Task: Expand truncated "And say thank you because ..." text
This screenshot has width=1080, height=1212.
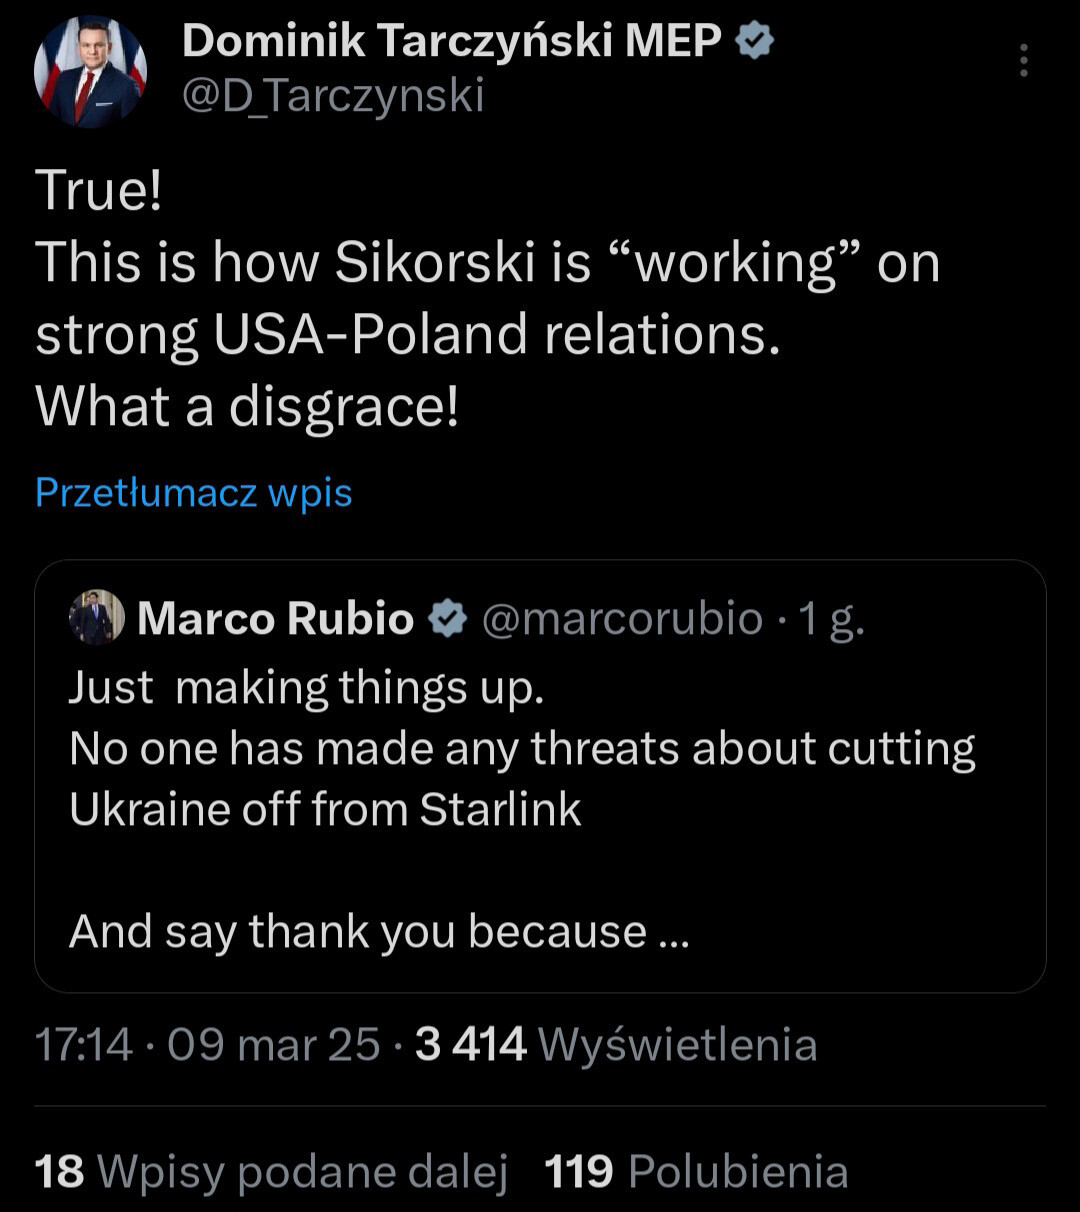Action: tap(379, 932)
